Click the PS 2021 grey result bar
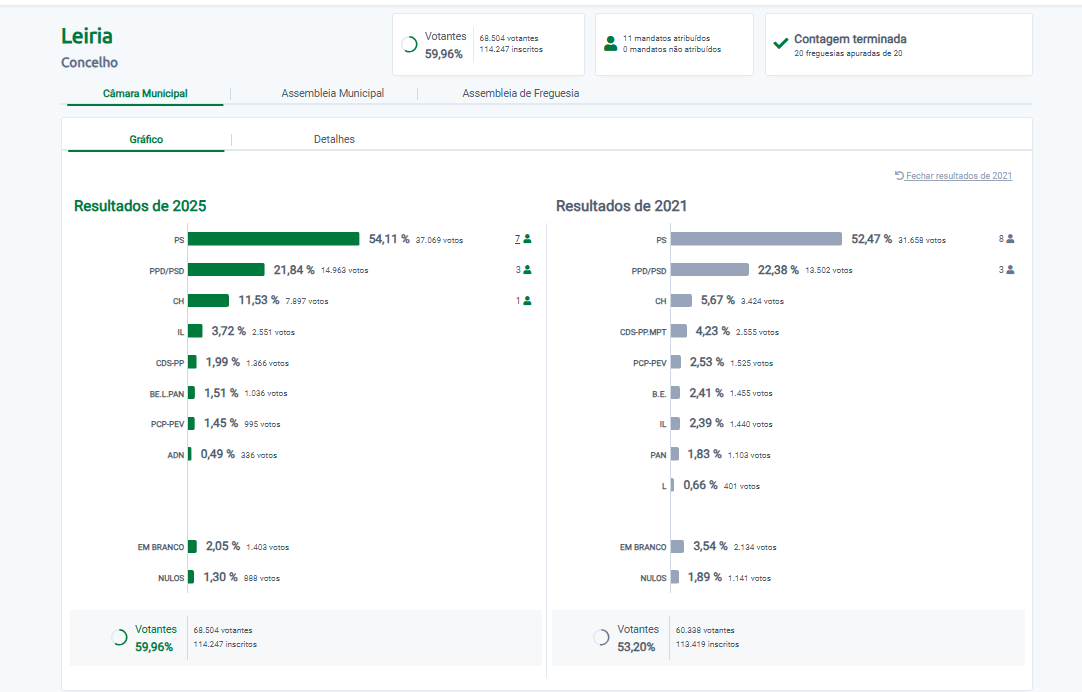1082x692 pixels. (756, 239)
